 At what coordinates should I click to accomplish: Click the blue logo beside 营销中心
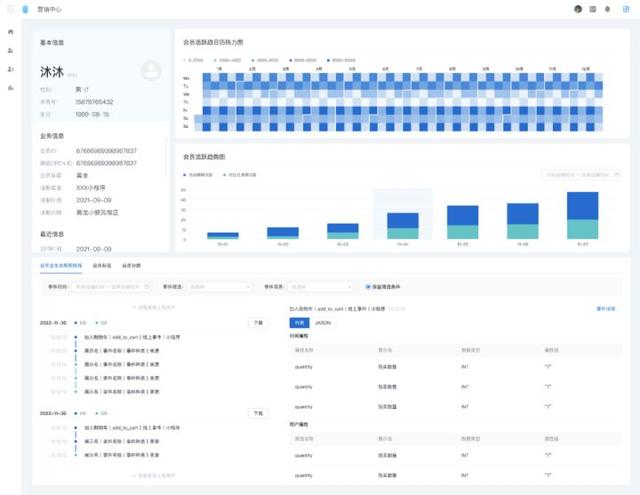(x=25, y=9)
